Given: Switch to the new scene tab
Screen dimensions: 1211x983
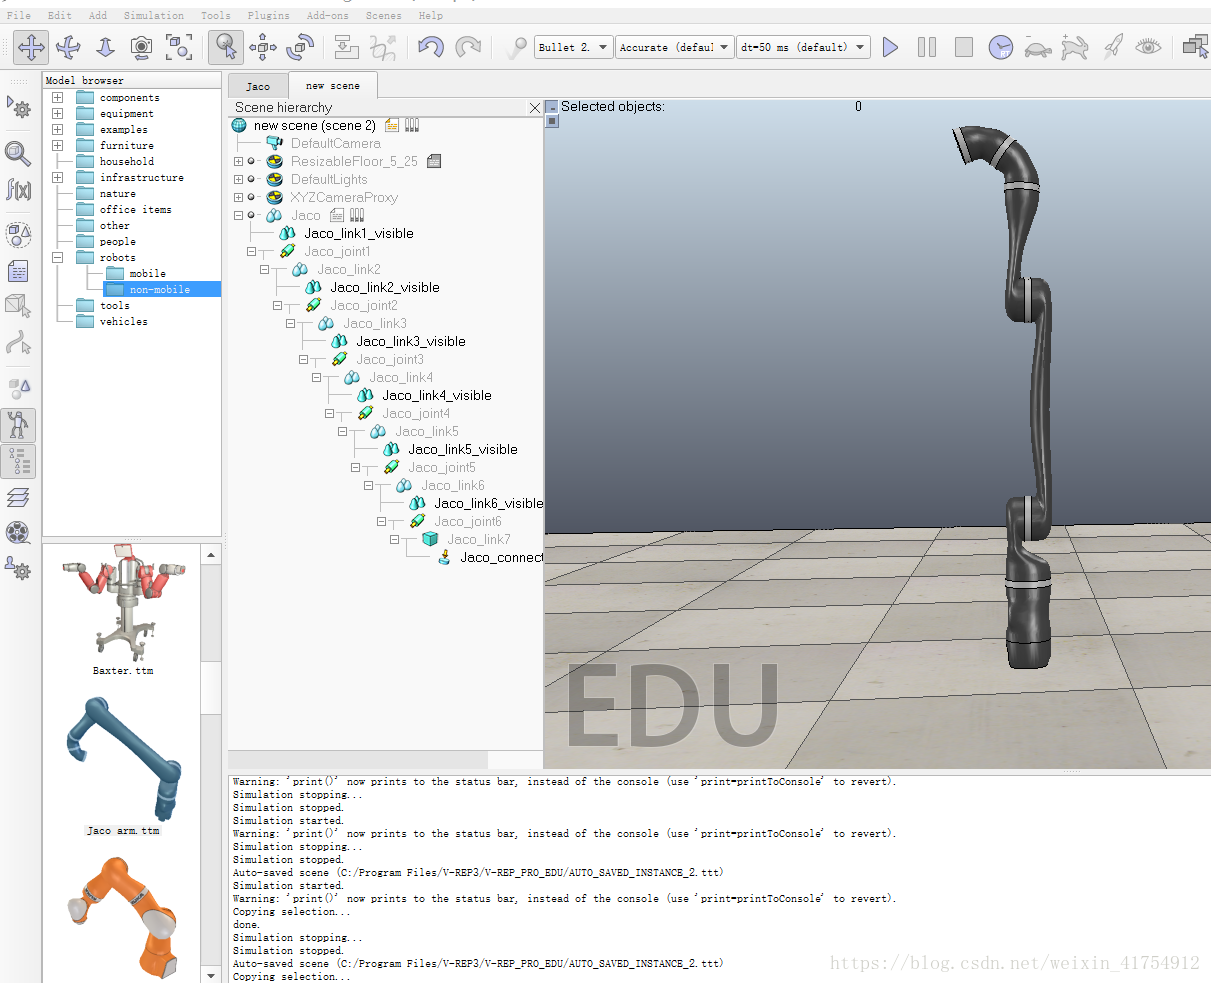Looking at the screenshot, I should 333,86.
